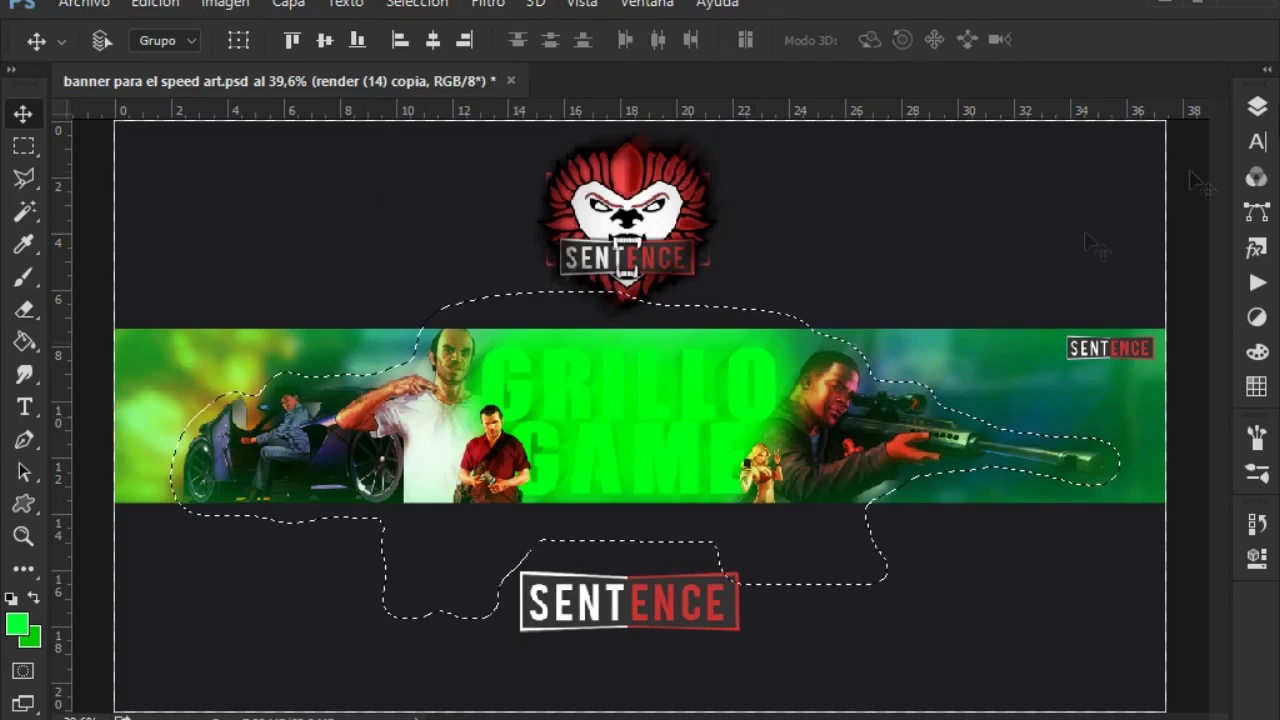Screen dimensions: 1280x720
Task: Open the Adjustments panel icon
Action: (1257, 317)
